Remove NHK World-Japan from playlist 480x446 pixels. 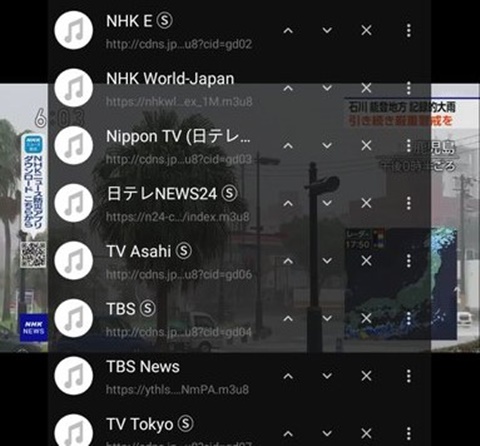[366, 88]
